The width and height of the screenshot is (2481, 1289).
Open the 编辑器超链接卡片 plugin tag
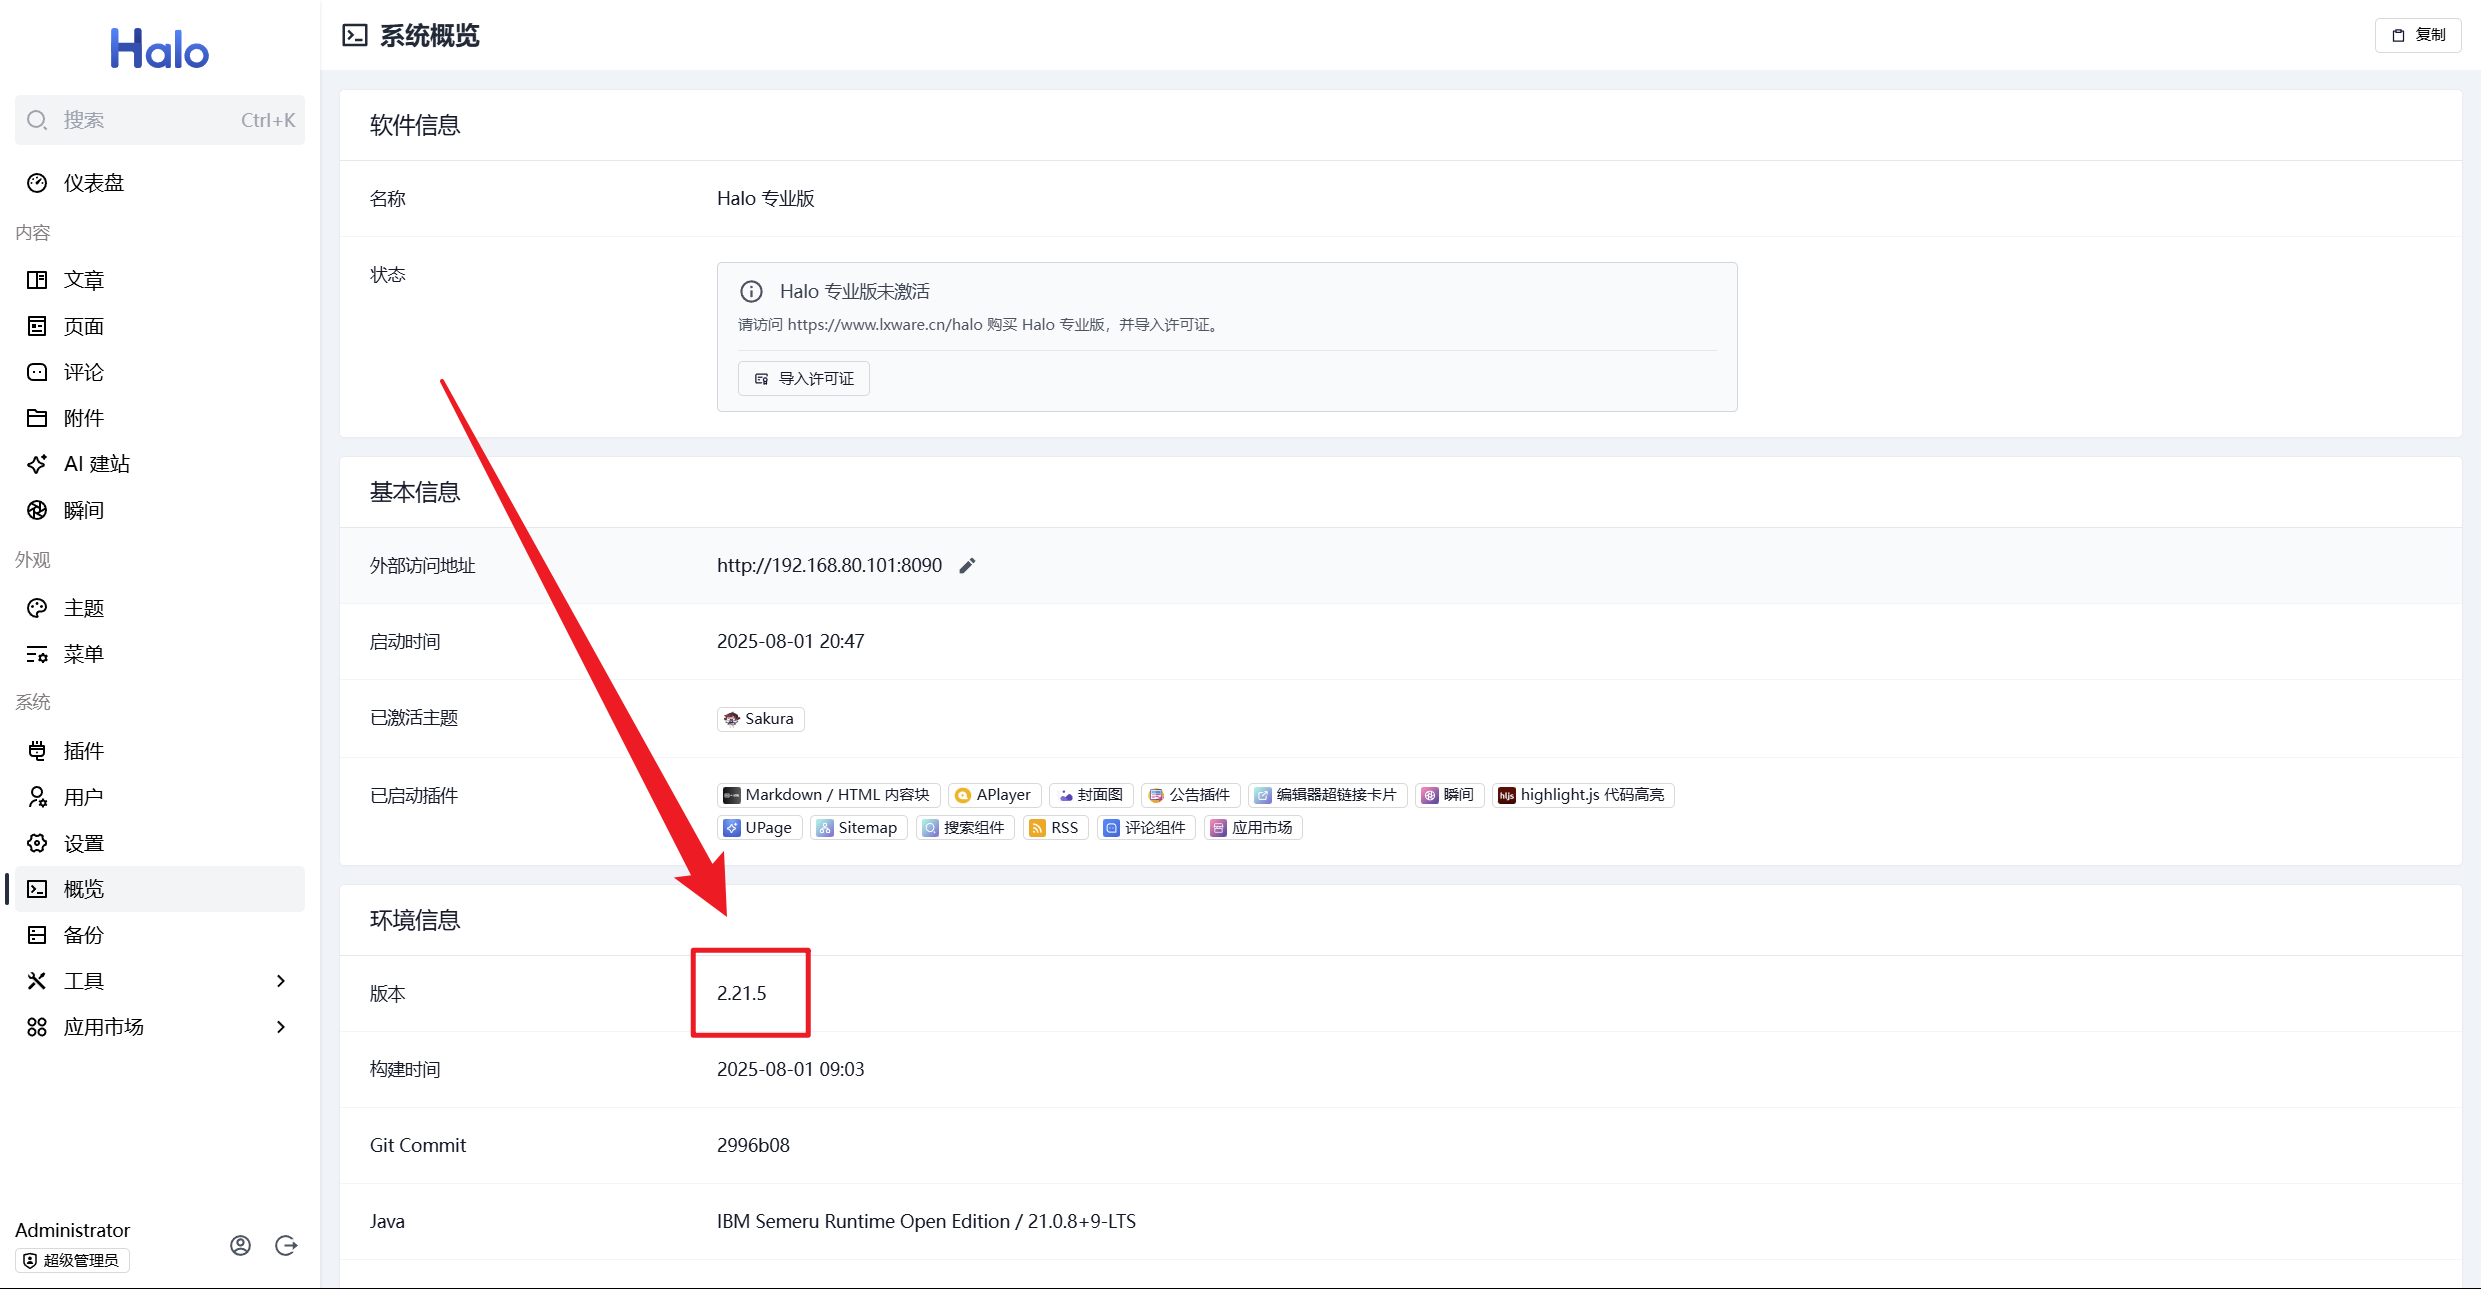tap(1327, 795)
